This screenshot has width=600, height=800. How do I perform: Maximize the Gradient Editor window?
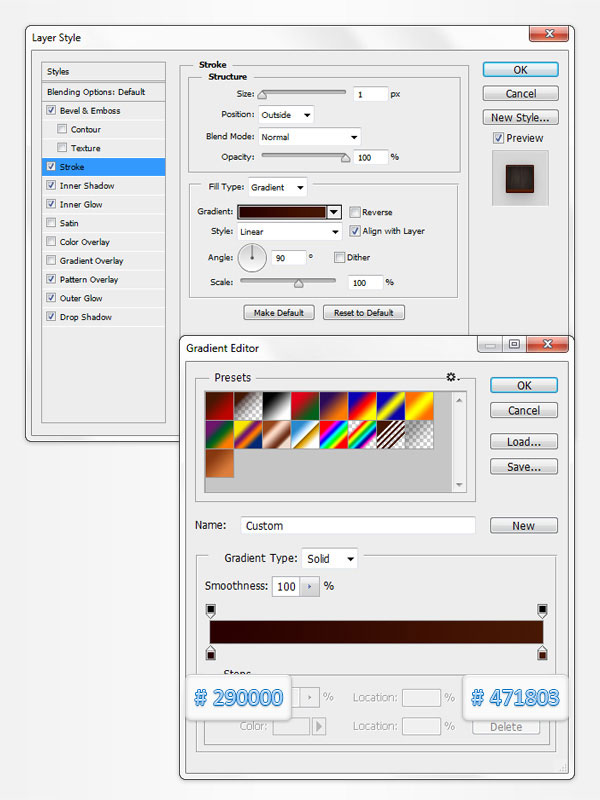[x=514, y=344]
